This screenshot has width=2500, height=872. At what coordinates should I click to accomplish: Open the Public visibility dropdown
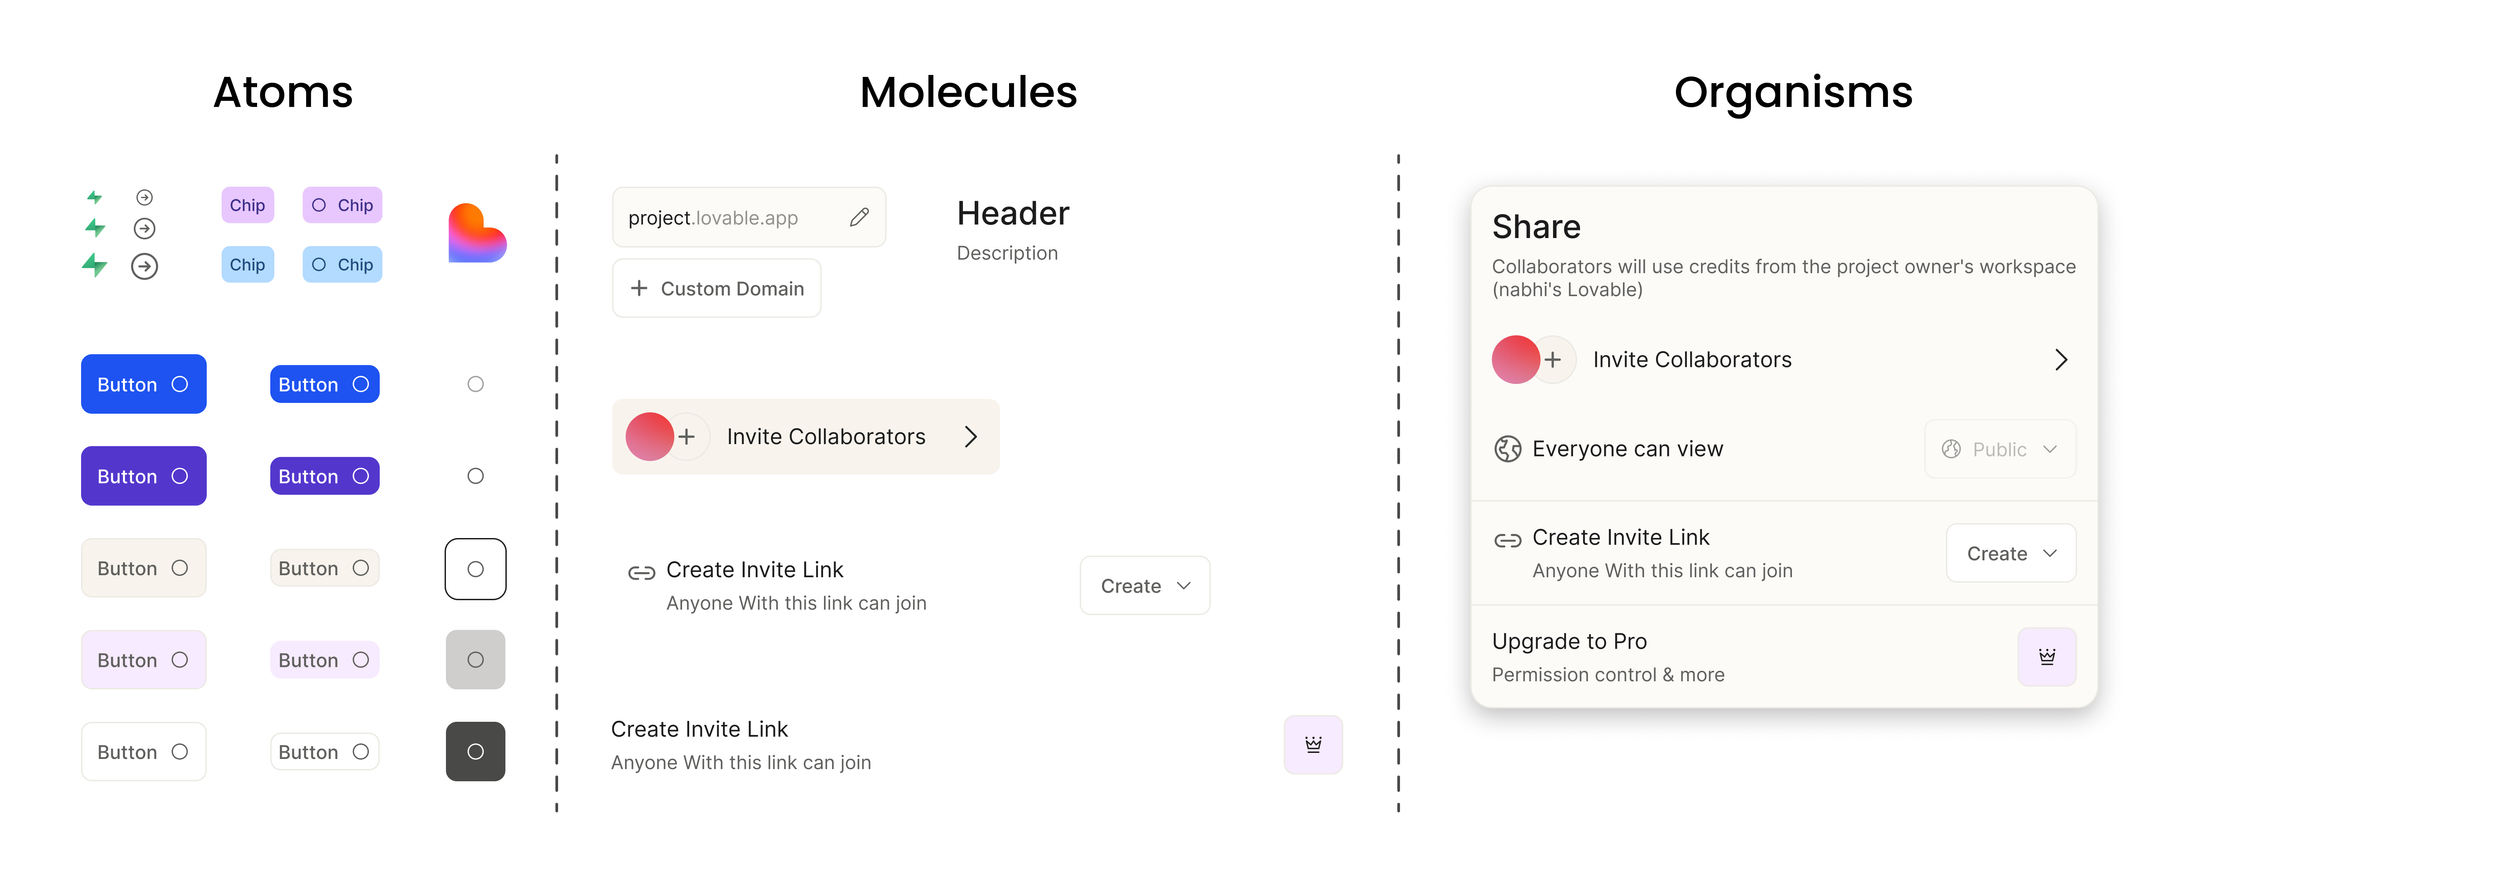(2000, 449)
